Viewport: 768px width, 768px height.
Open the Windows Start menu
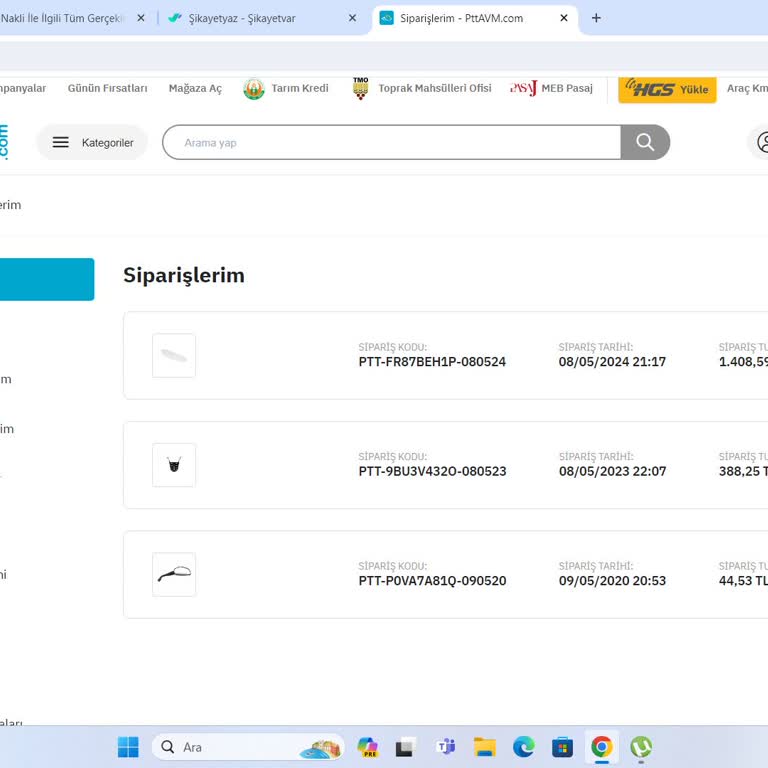click(x=128, y=747)
